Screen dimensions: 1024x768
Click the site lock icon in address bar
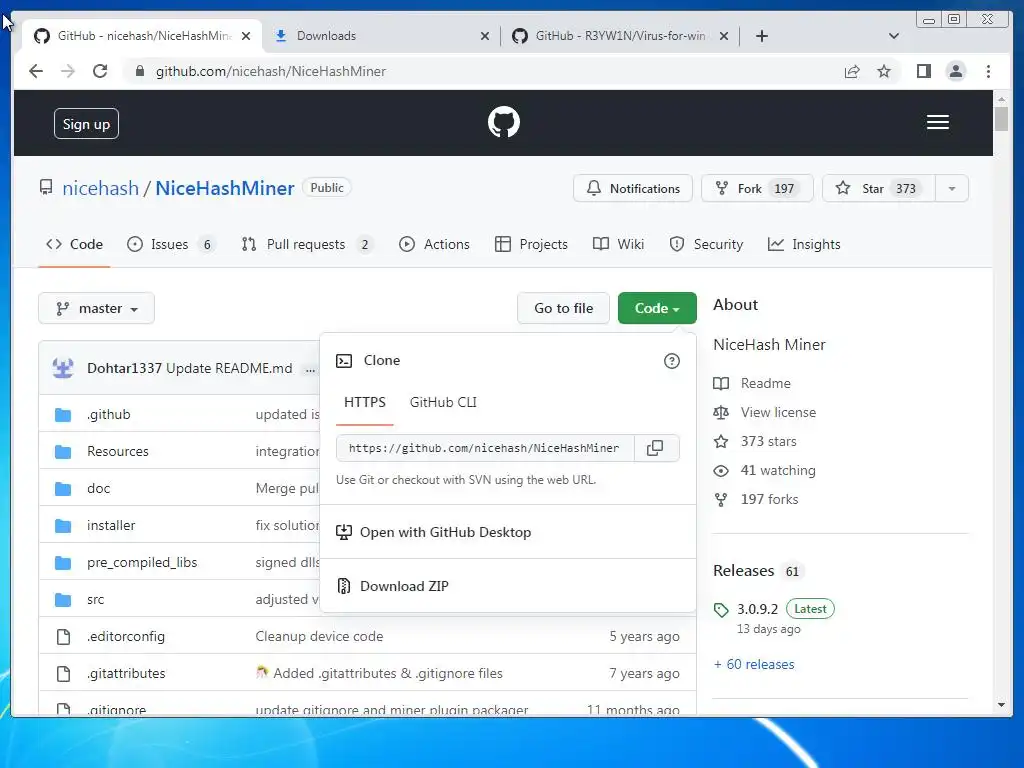tap(139, 71)
